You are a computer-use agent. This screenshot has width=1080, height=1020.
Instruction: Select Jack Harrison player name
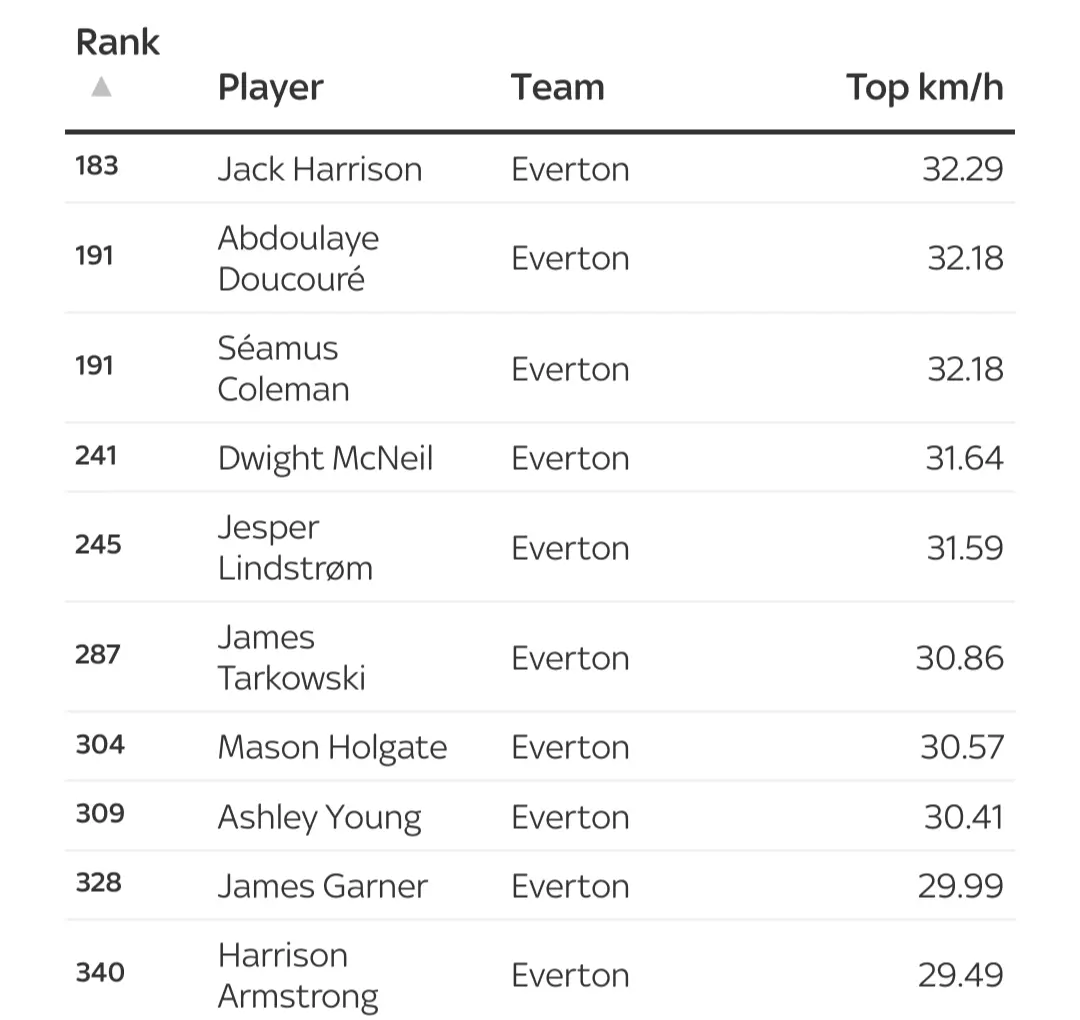pyautogui.click(x=319, y=169)
